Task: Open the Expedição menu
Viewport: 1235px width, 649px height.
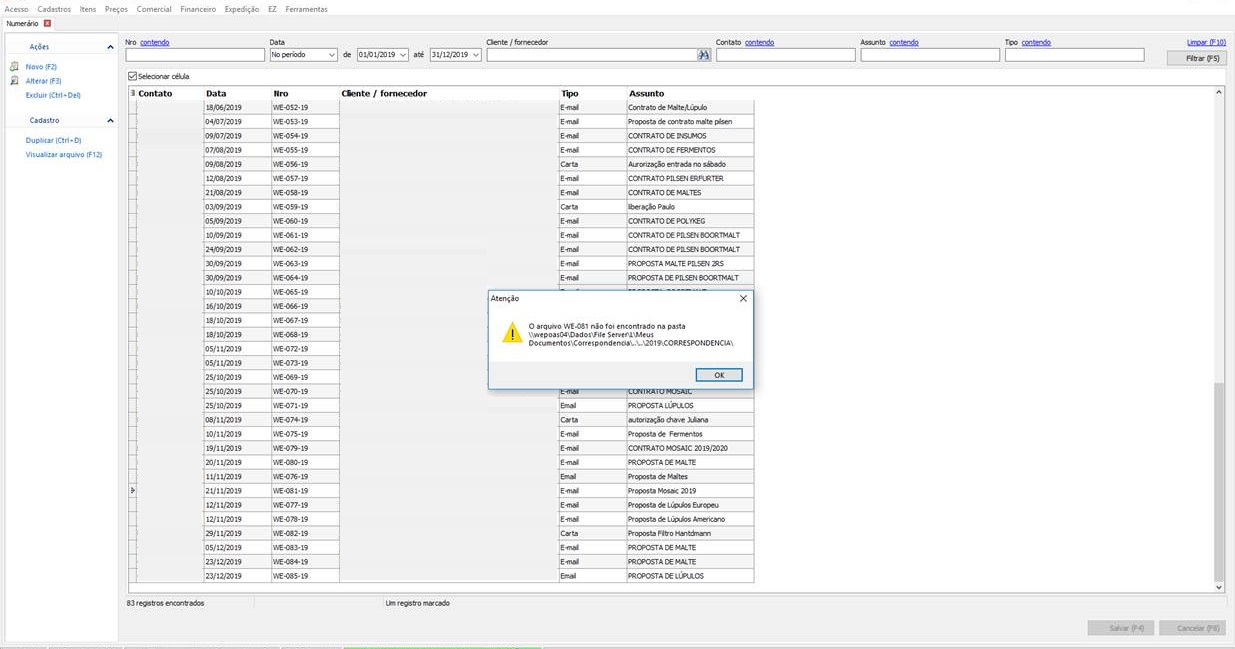Action: pos(242,9)
